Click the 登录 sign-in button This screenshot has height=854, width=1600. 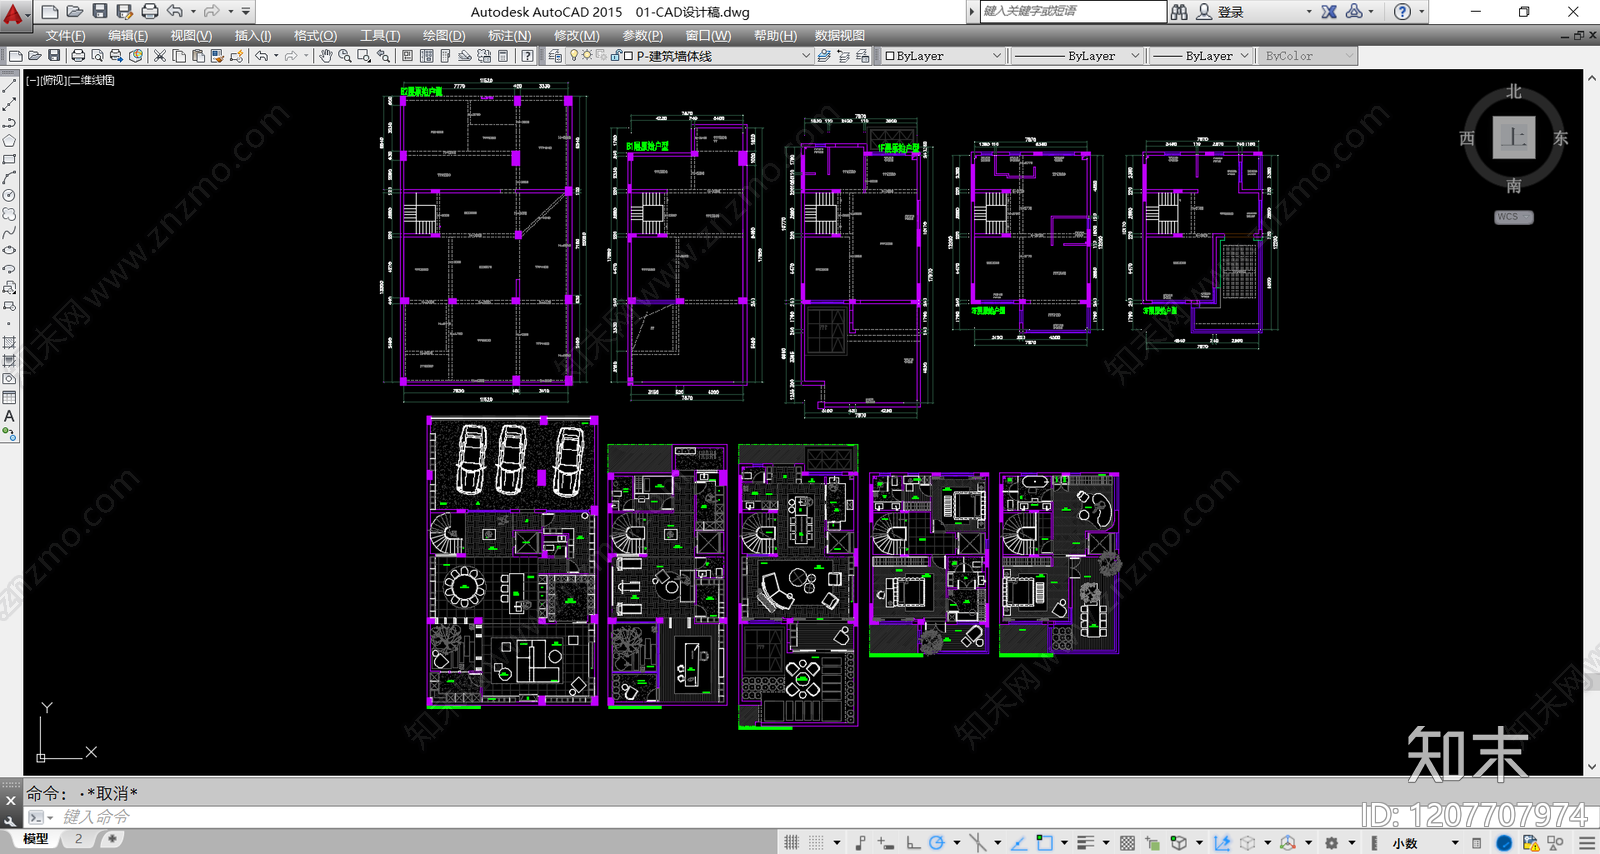[1221, 12]
